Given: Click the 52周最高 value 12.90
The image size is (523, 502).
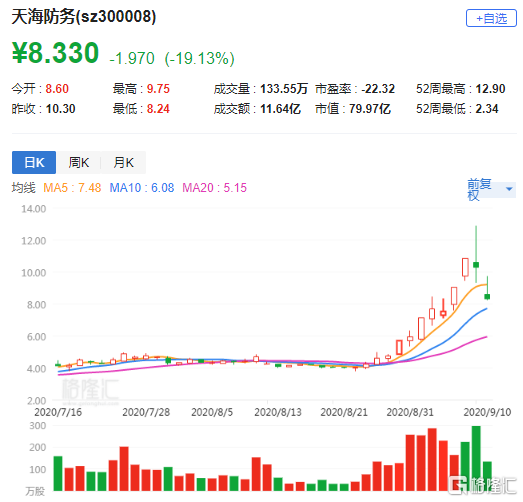Looking at the screenshot, I should [x=490, y=89].
